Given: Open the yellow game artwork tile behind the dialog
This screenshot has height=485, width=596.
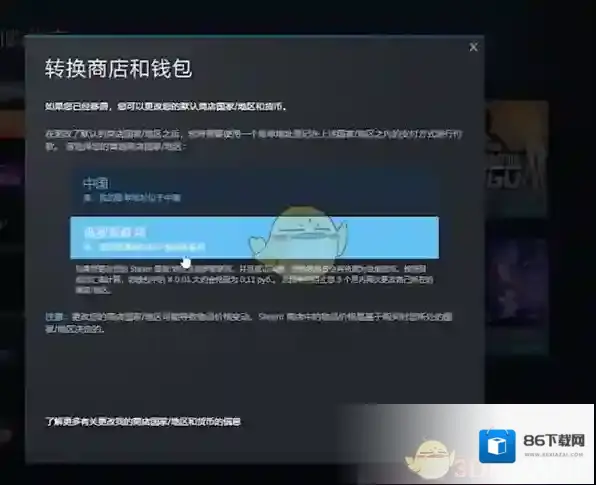Looking at the screenshot, I should [x=516, y=158].
